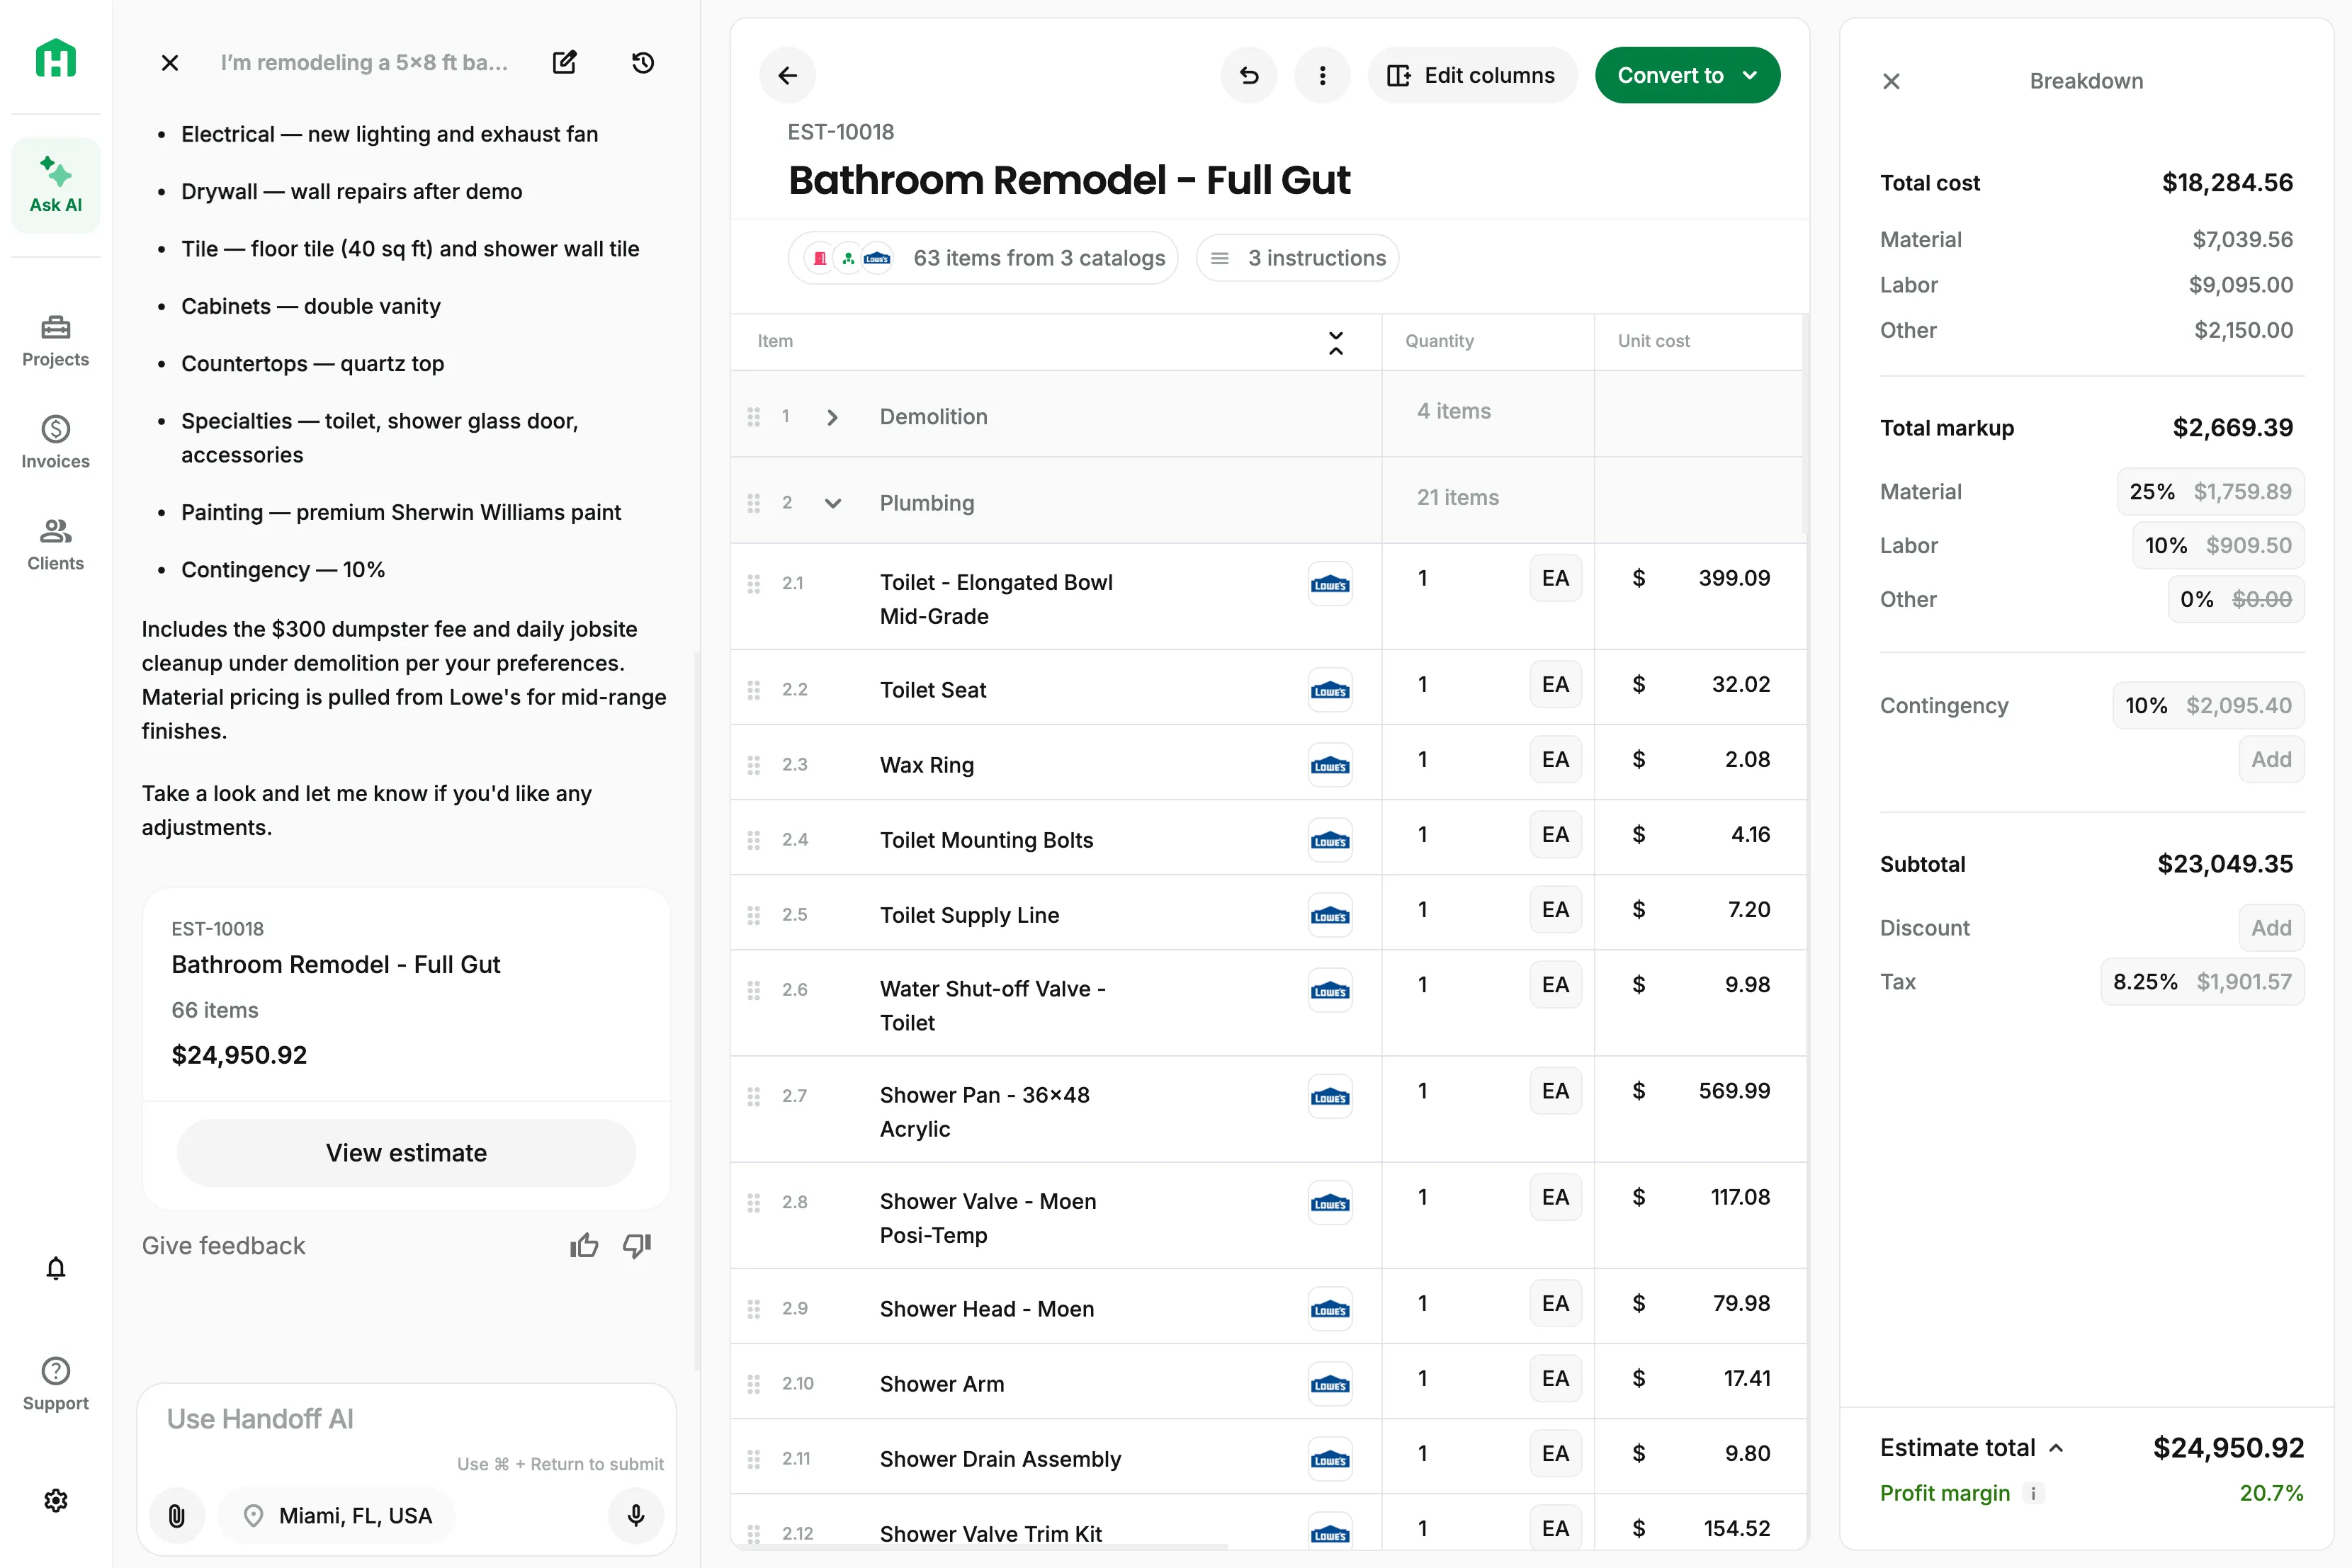Click the Miami, FL, USA location field

(337, 1515)
